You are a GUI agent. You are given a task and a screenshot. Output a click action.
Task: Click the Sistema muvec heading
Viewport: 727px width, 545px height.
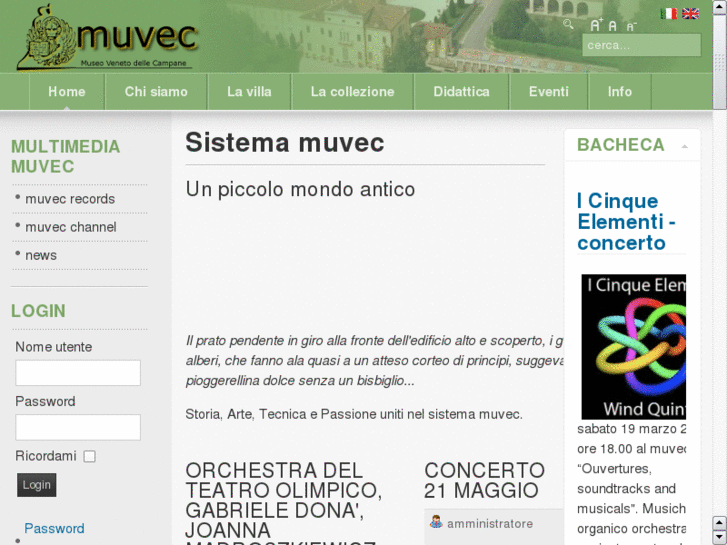pyautogui.click(x=285, y=142)
